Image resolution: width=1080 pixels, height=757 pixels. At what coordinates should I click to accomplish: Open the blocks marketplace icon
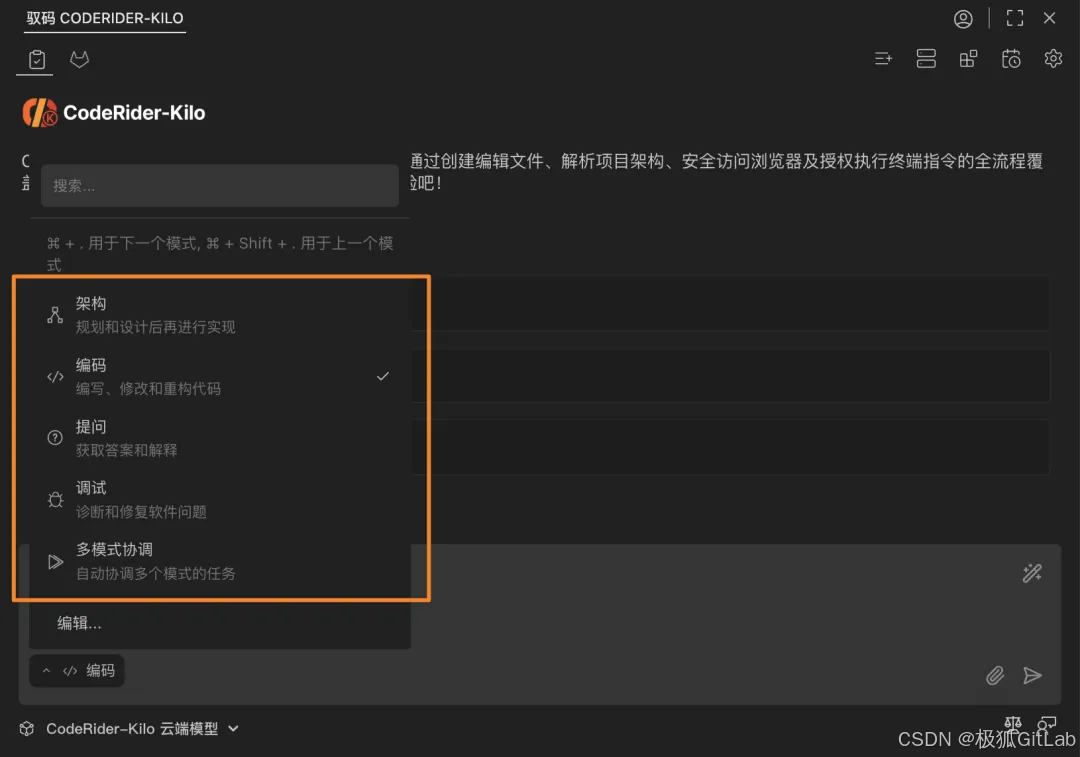968,59
